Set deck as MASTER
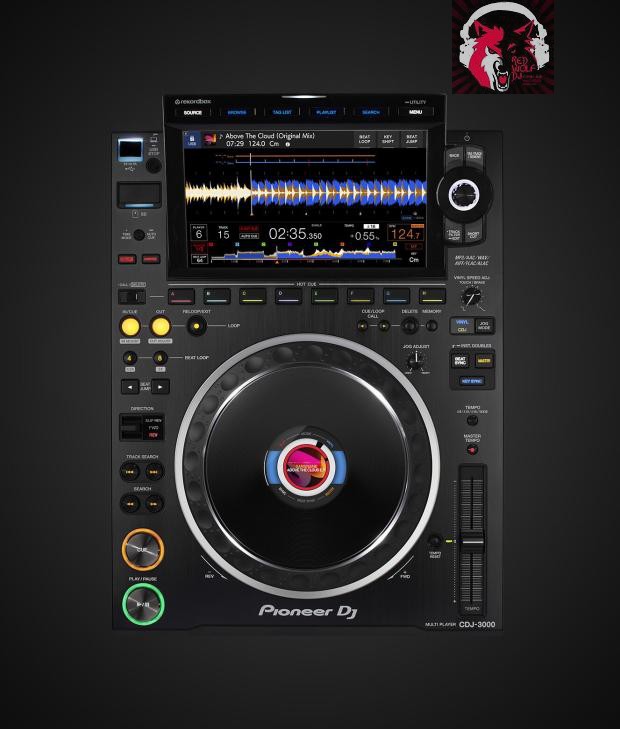Viewport: 620px width, 729px height. [484, 361]
